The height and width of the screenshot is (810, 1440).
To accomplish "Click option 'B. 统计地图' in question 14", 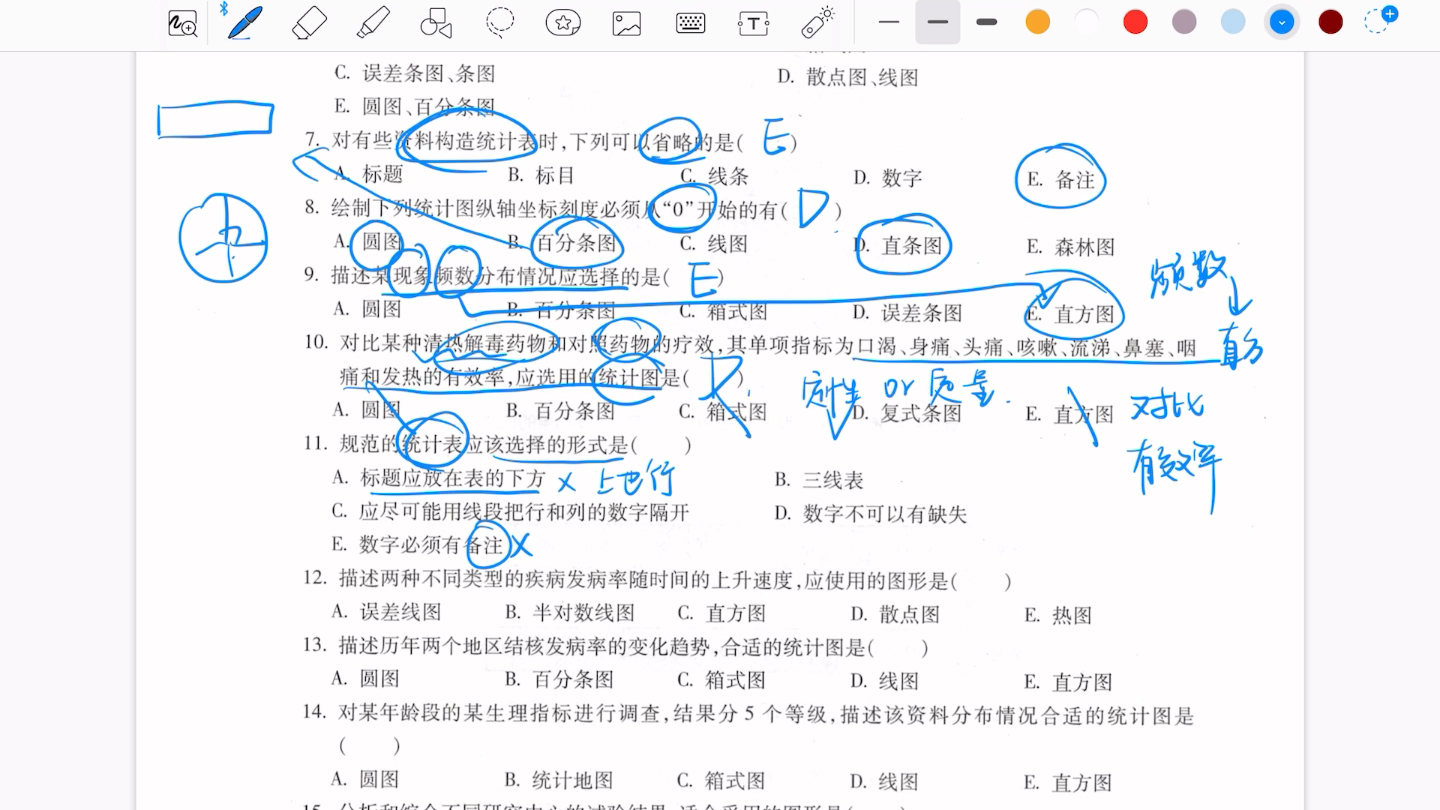I will 559,780.
